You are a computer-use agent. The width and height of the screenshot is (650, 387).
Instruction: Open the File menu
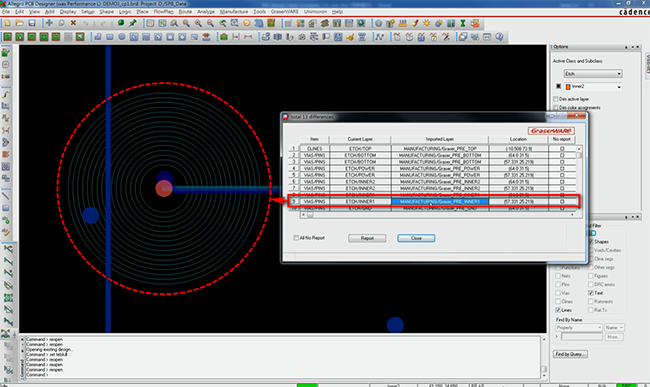coord(5,12)
